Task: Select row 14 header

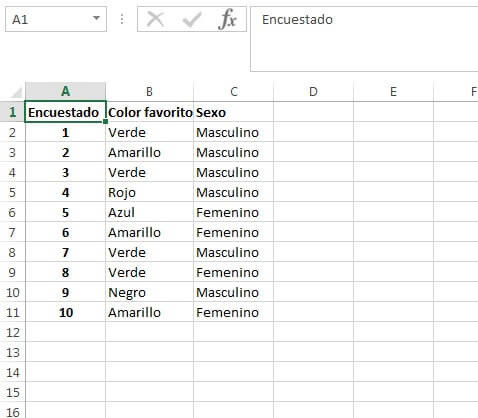Action: [x=13, y=372]
